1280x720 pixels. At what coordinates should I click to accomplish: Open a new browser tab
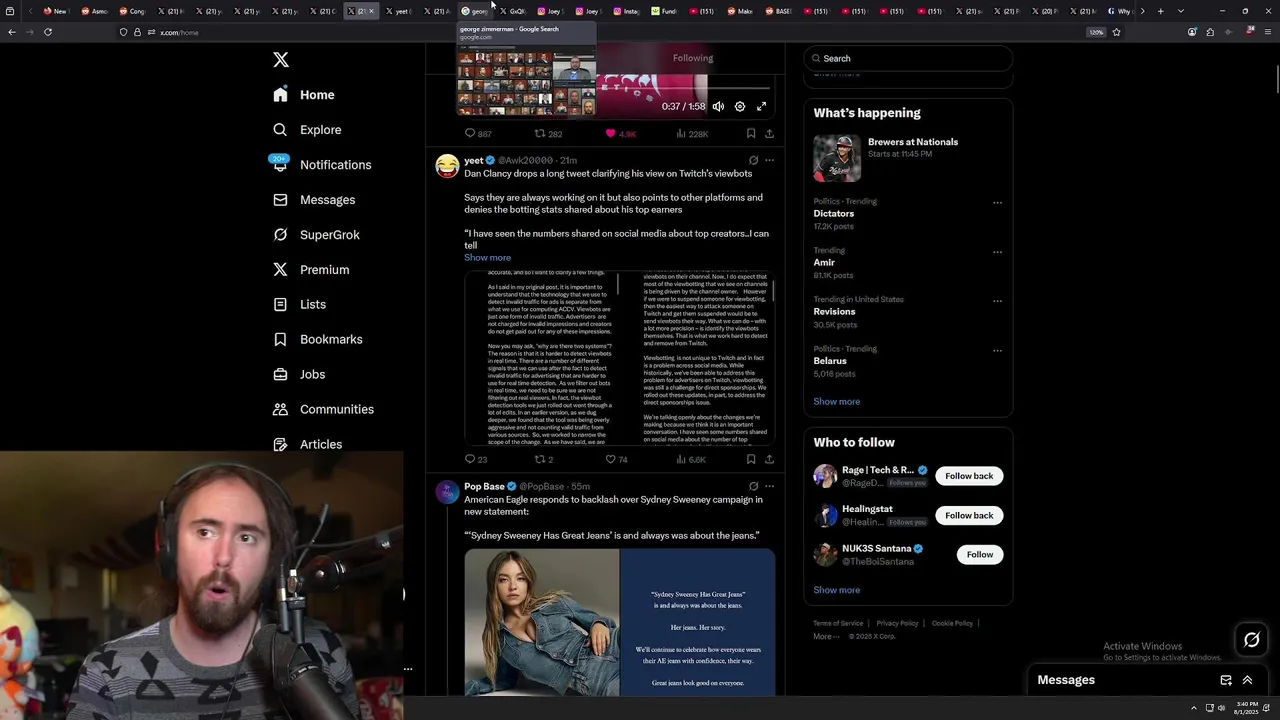pos(1160,11)
